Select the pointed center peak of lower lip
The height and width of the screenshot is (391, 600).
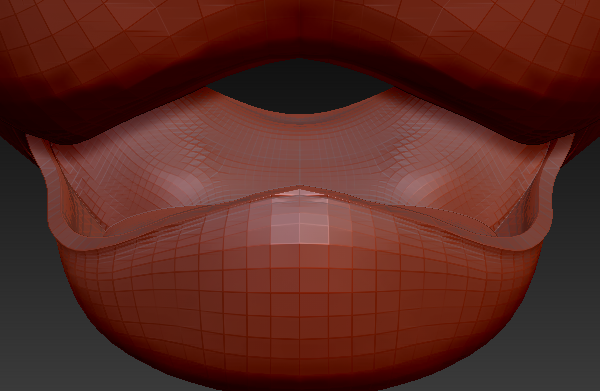point(300,191)
